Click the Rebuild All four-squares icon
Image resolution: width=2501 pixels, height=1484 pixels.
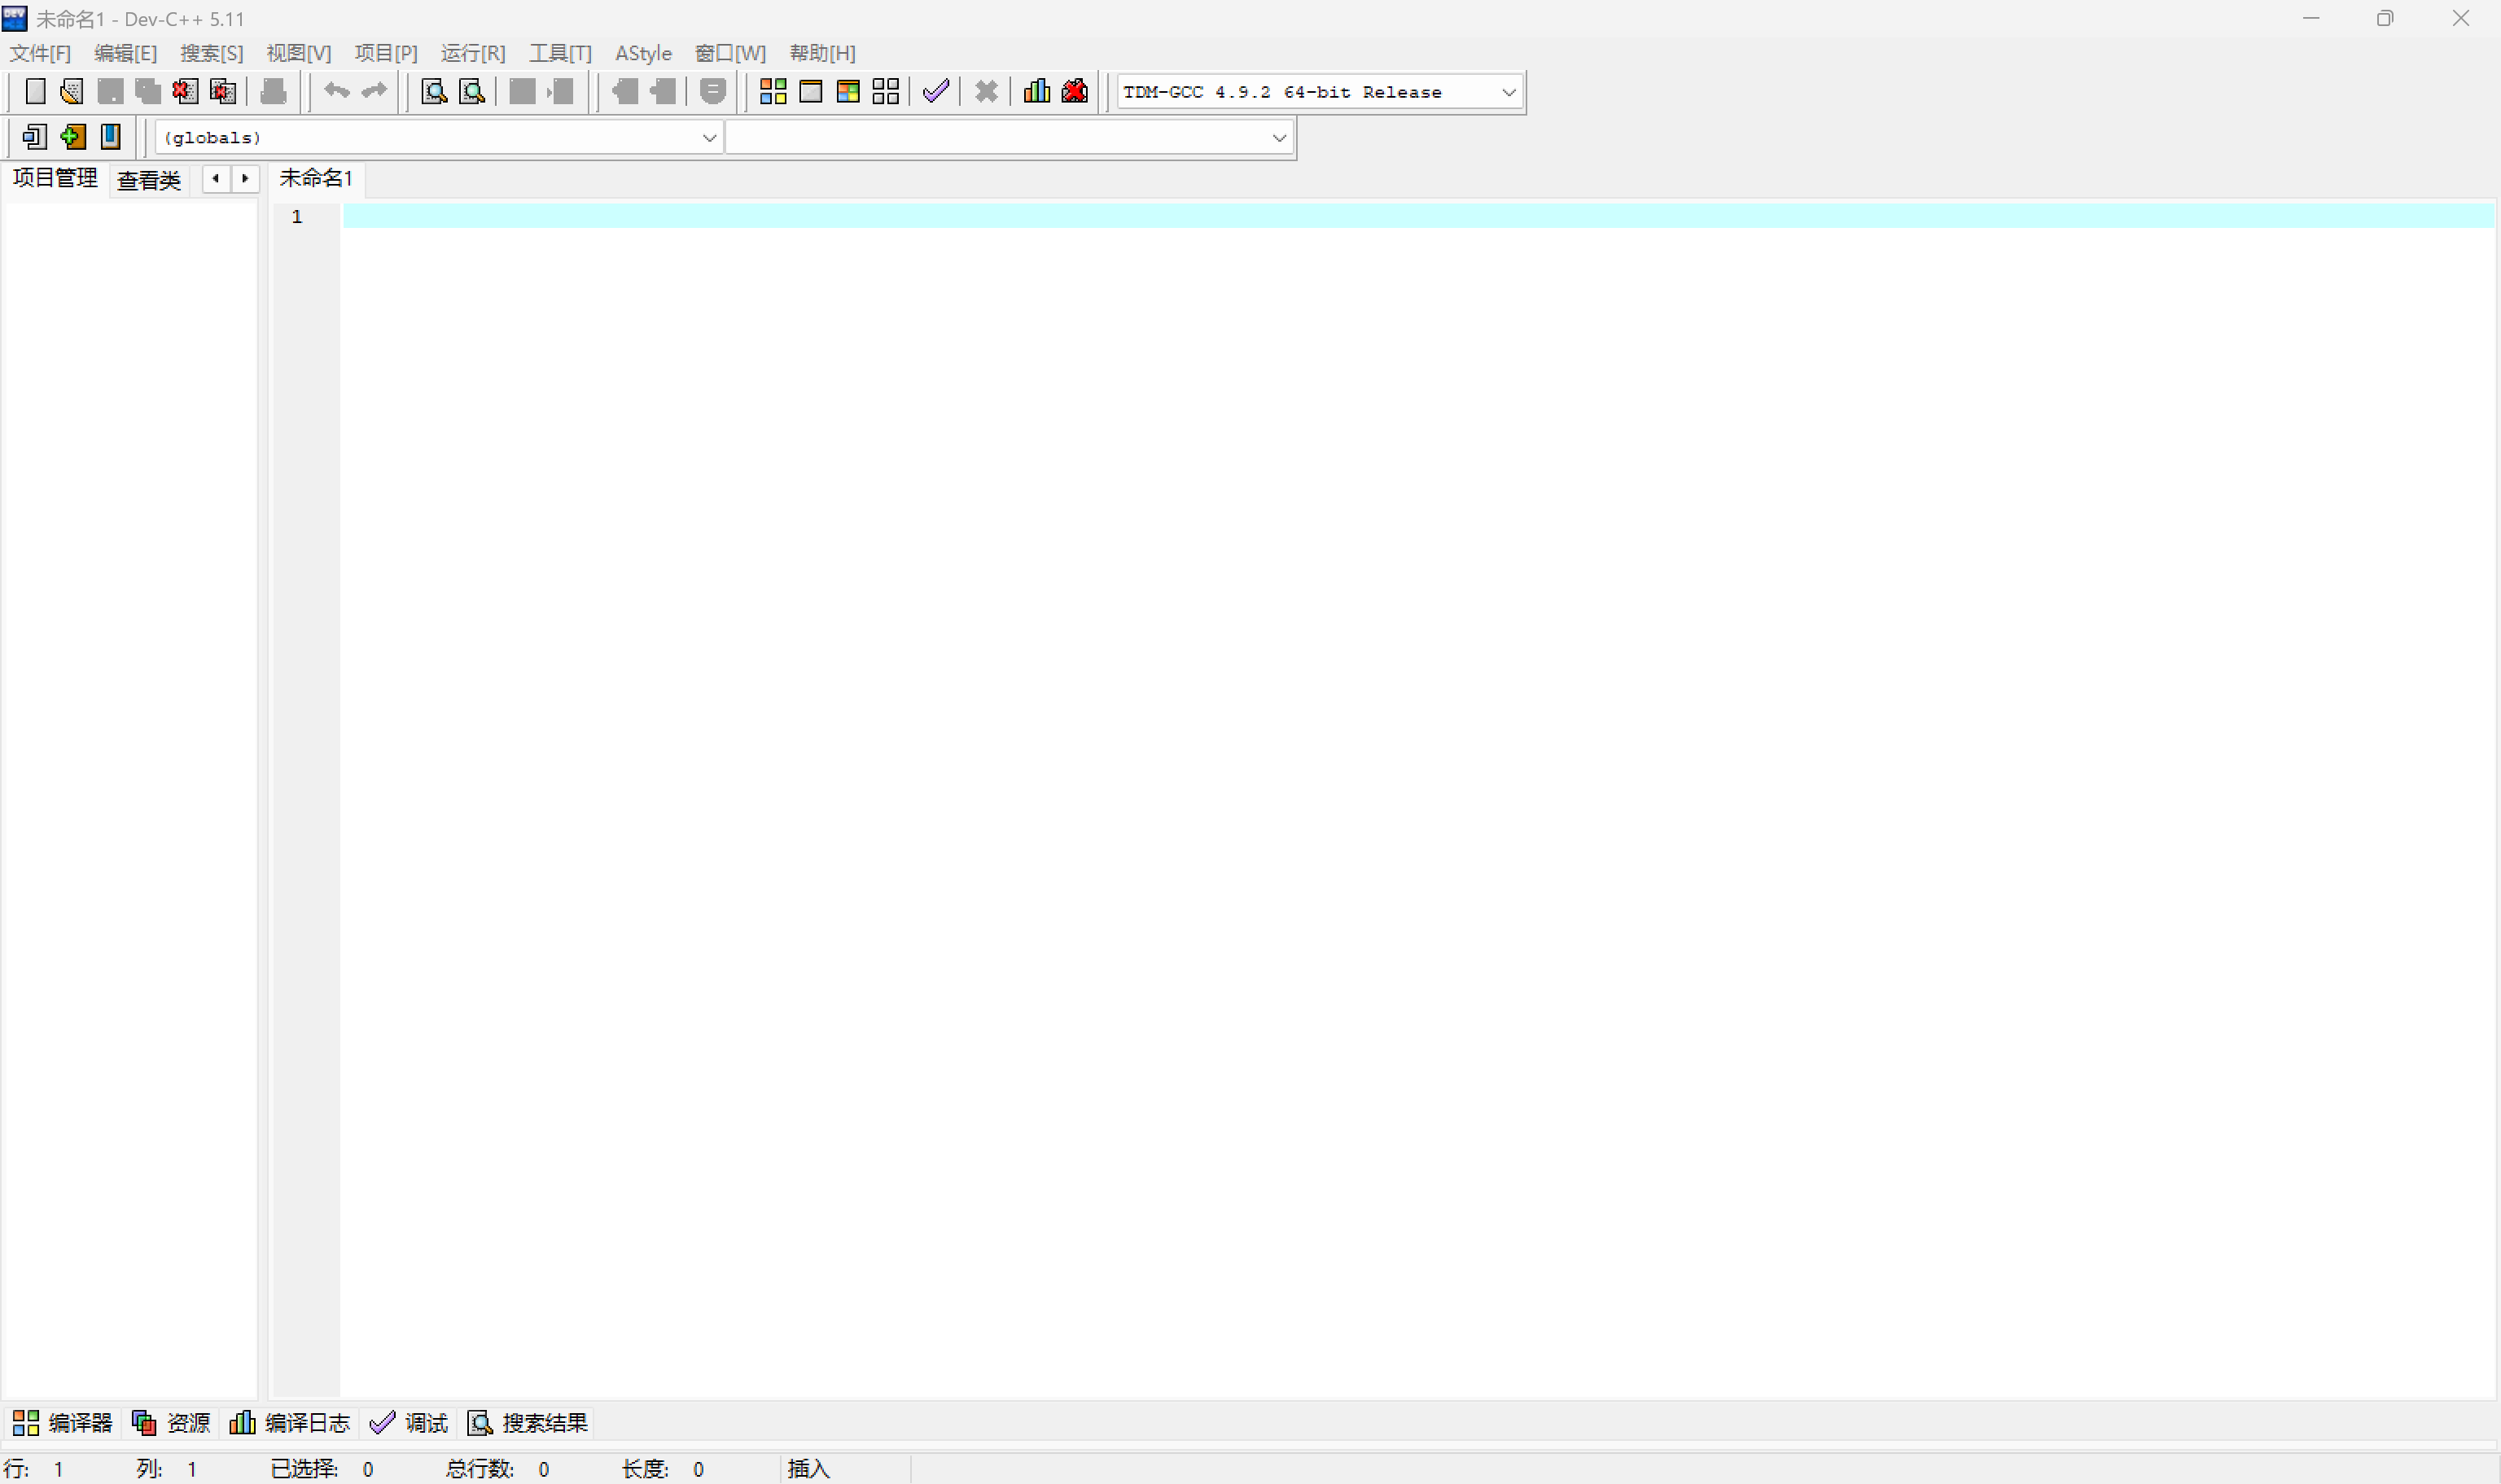[885, 92]
